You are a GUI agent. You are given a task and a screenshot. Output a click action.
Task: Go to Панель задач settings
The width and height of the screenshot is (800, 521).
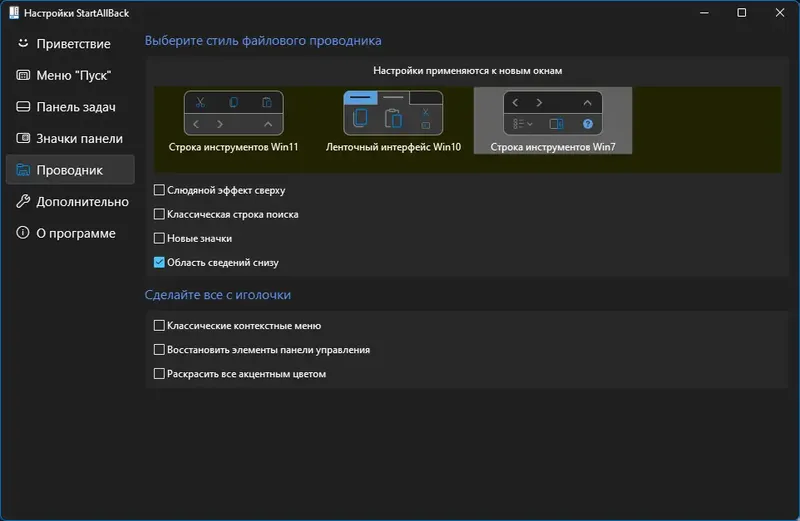pos(70,107)
